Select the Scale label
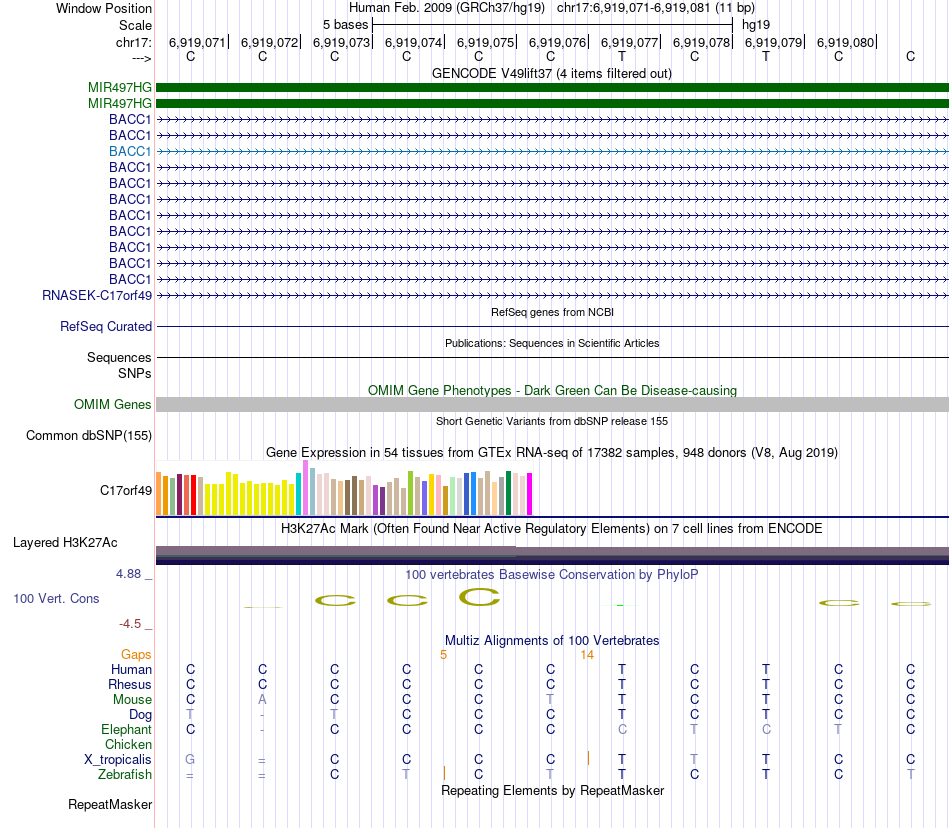 click(x=135, y=25)
